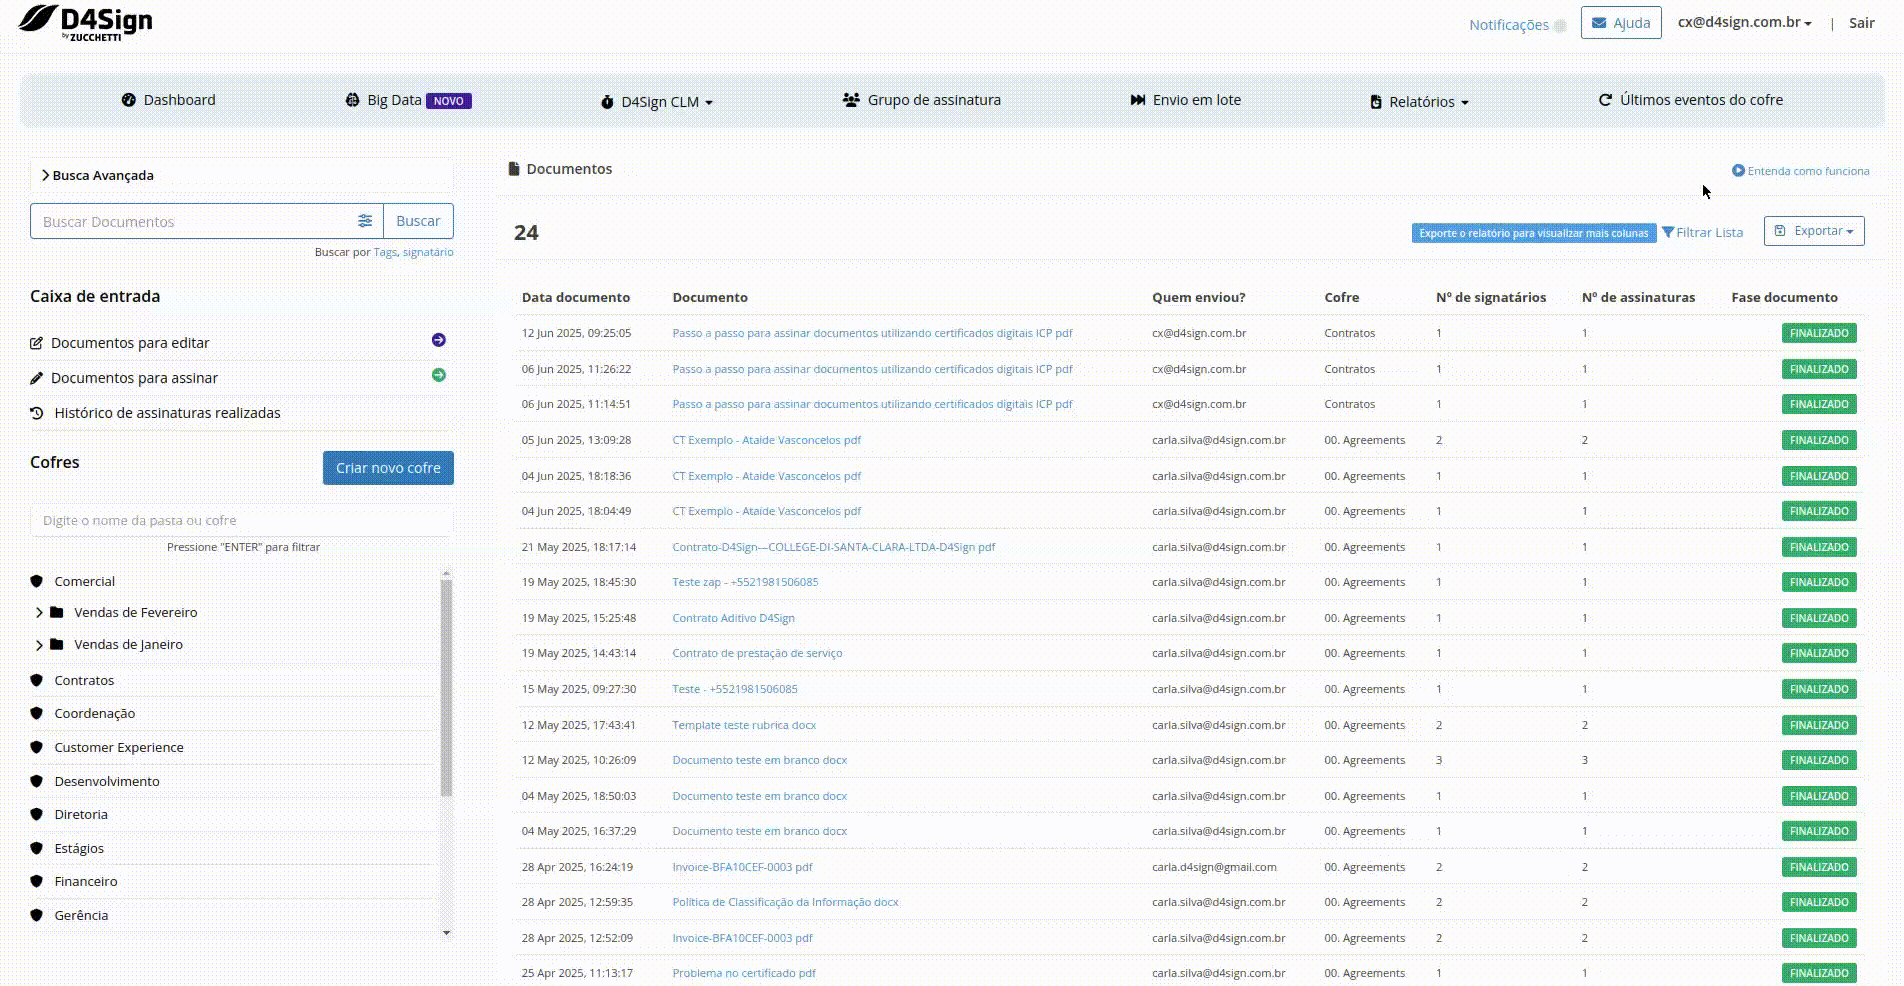This screenshot has height=986, width=1904.
Task: Click the Financeiro vault shield icon
Action: pyautogui.click(x=37, y=881)
